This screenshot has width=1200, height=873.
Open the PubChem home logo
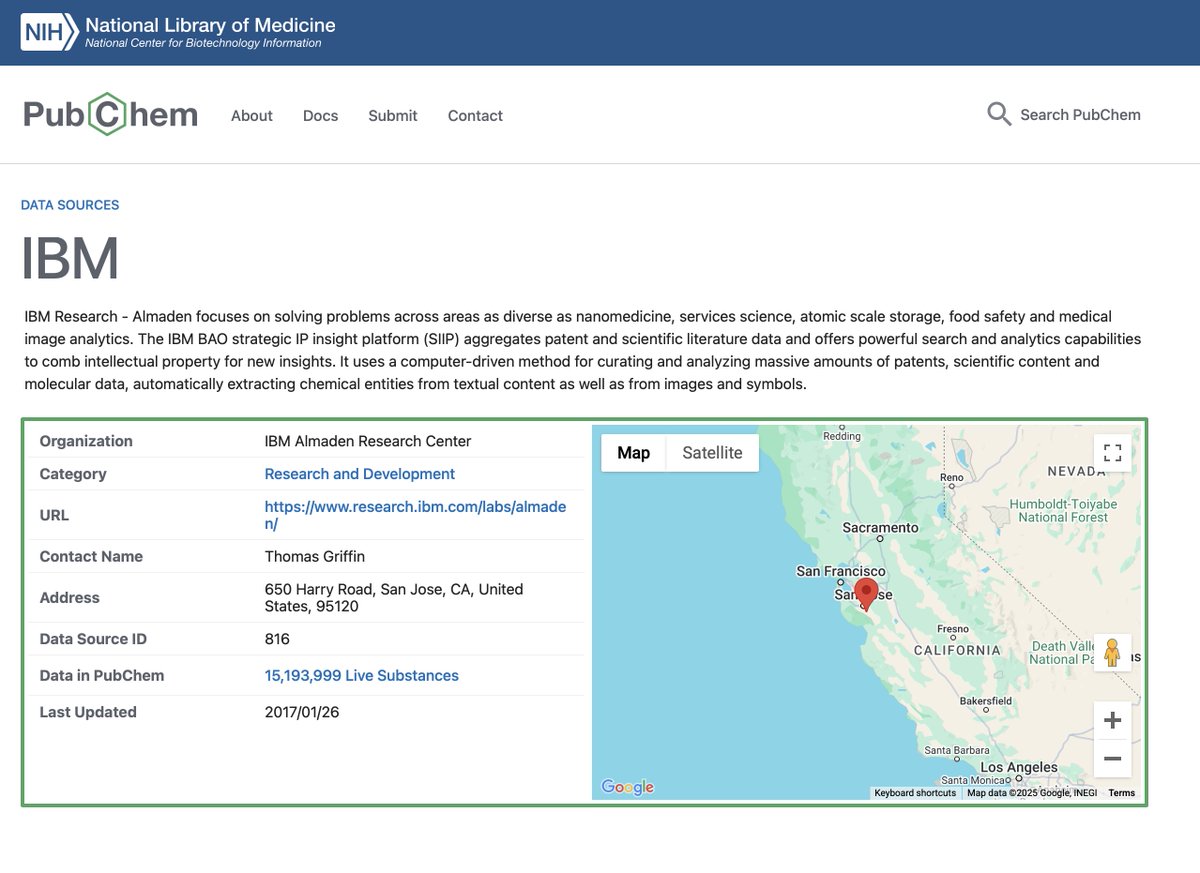click(x=110, y=115)
